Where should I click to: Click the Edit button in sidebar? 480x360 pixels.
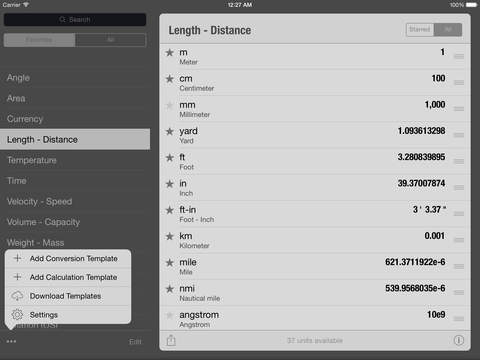pos(135,342)
